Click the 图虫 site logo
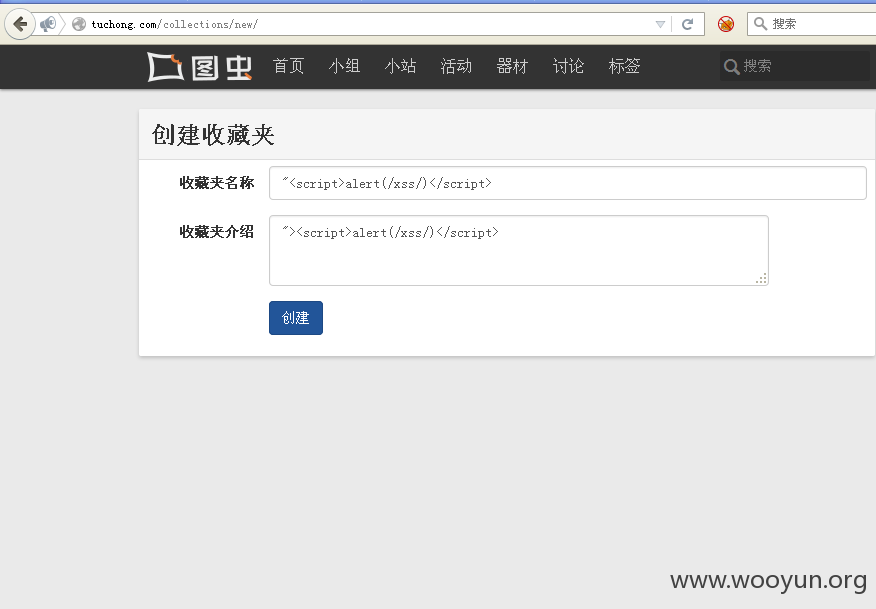The image size is (876, 609). coord(200,66)
